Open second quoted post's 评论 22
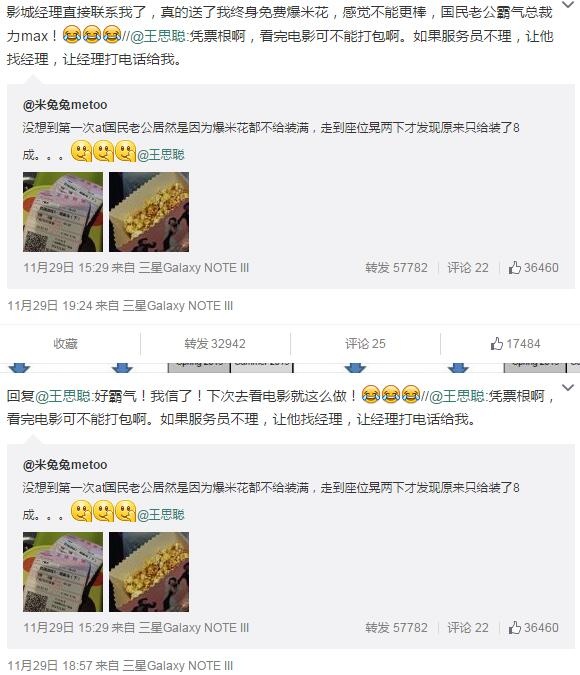This screenshot has width=580, height=675. point(468,628)
